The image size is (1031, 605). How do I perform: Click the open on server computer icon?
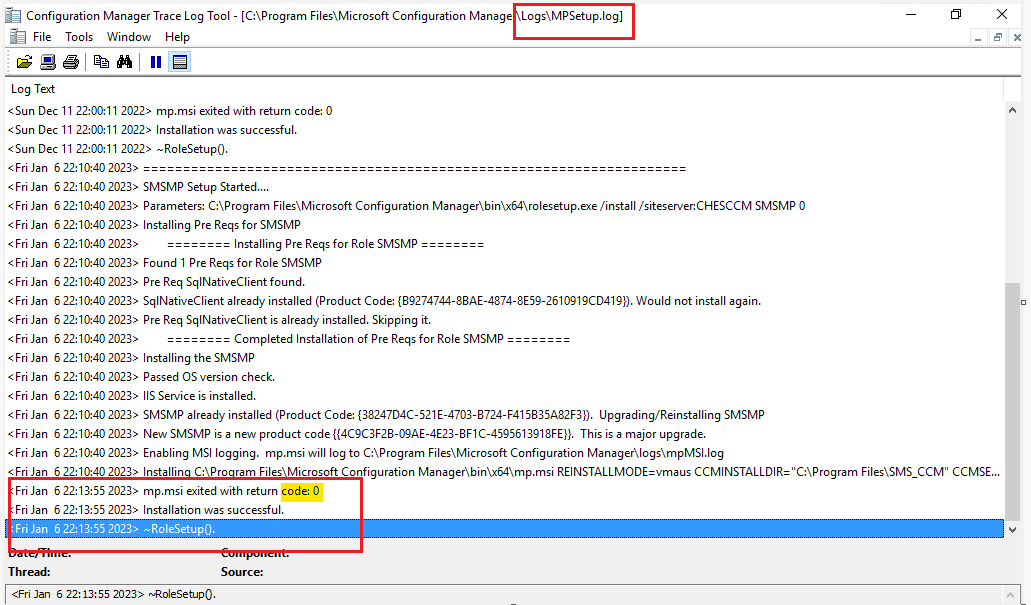tap(47, 62)
